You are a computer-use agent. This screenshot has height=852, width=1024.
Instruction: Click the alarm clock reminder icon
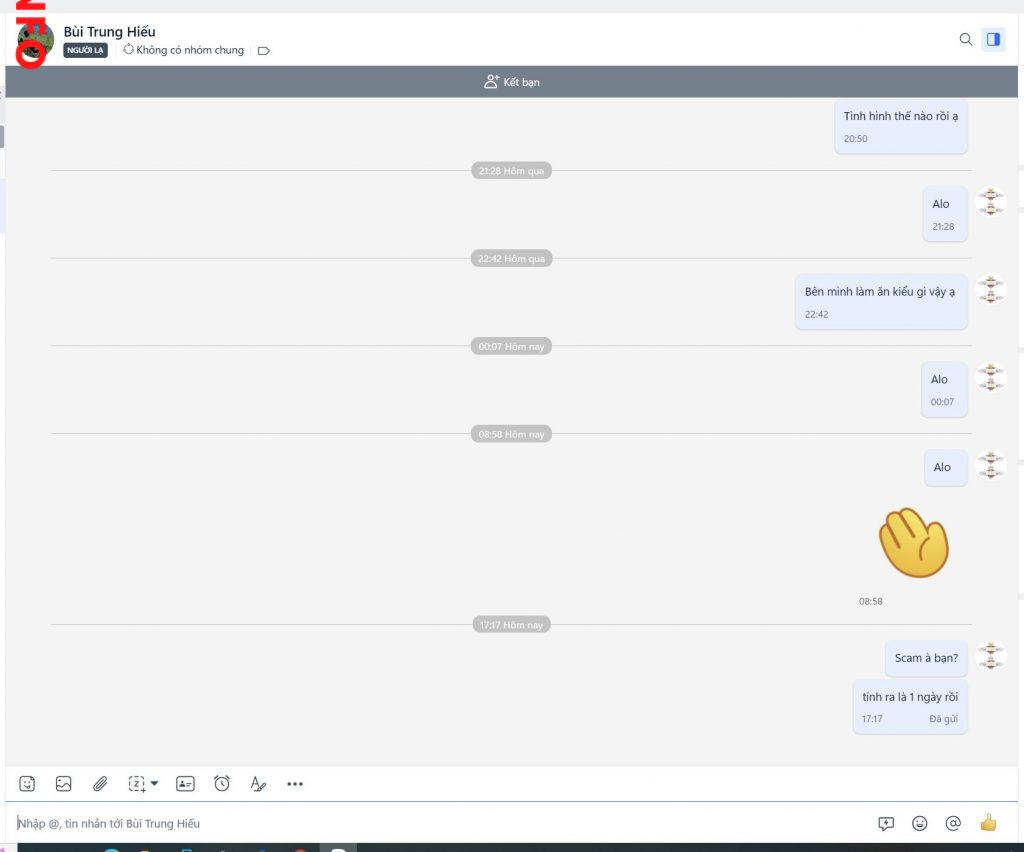[222, 784]
